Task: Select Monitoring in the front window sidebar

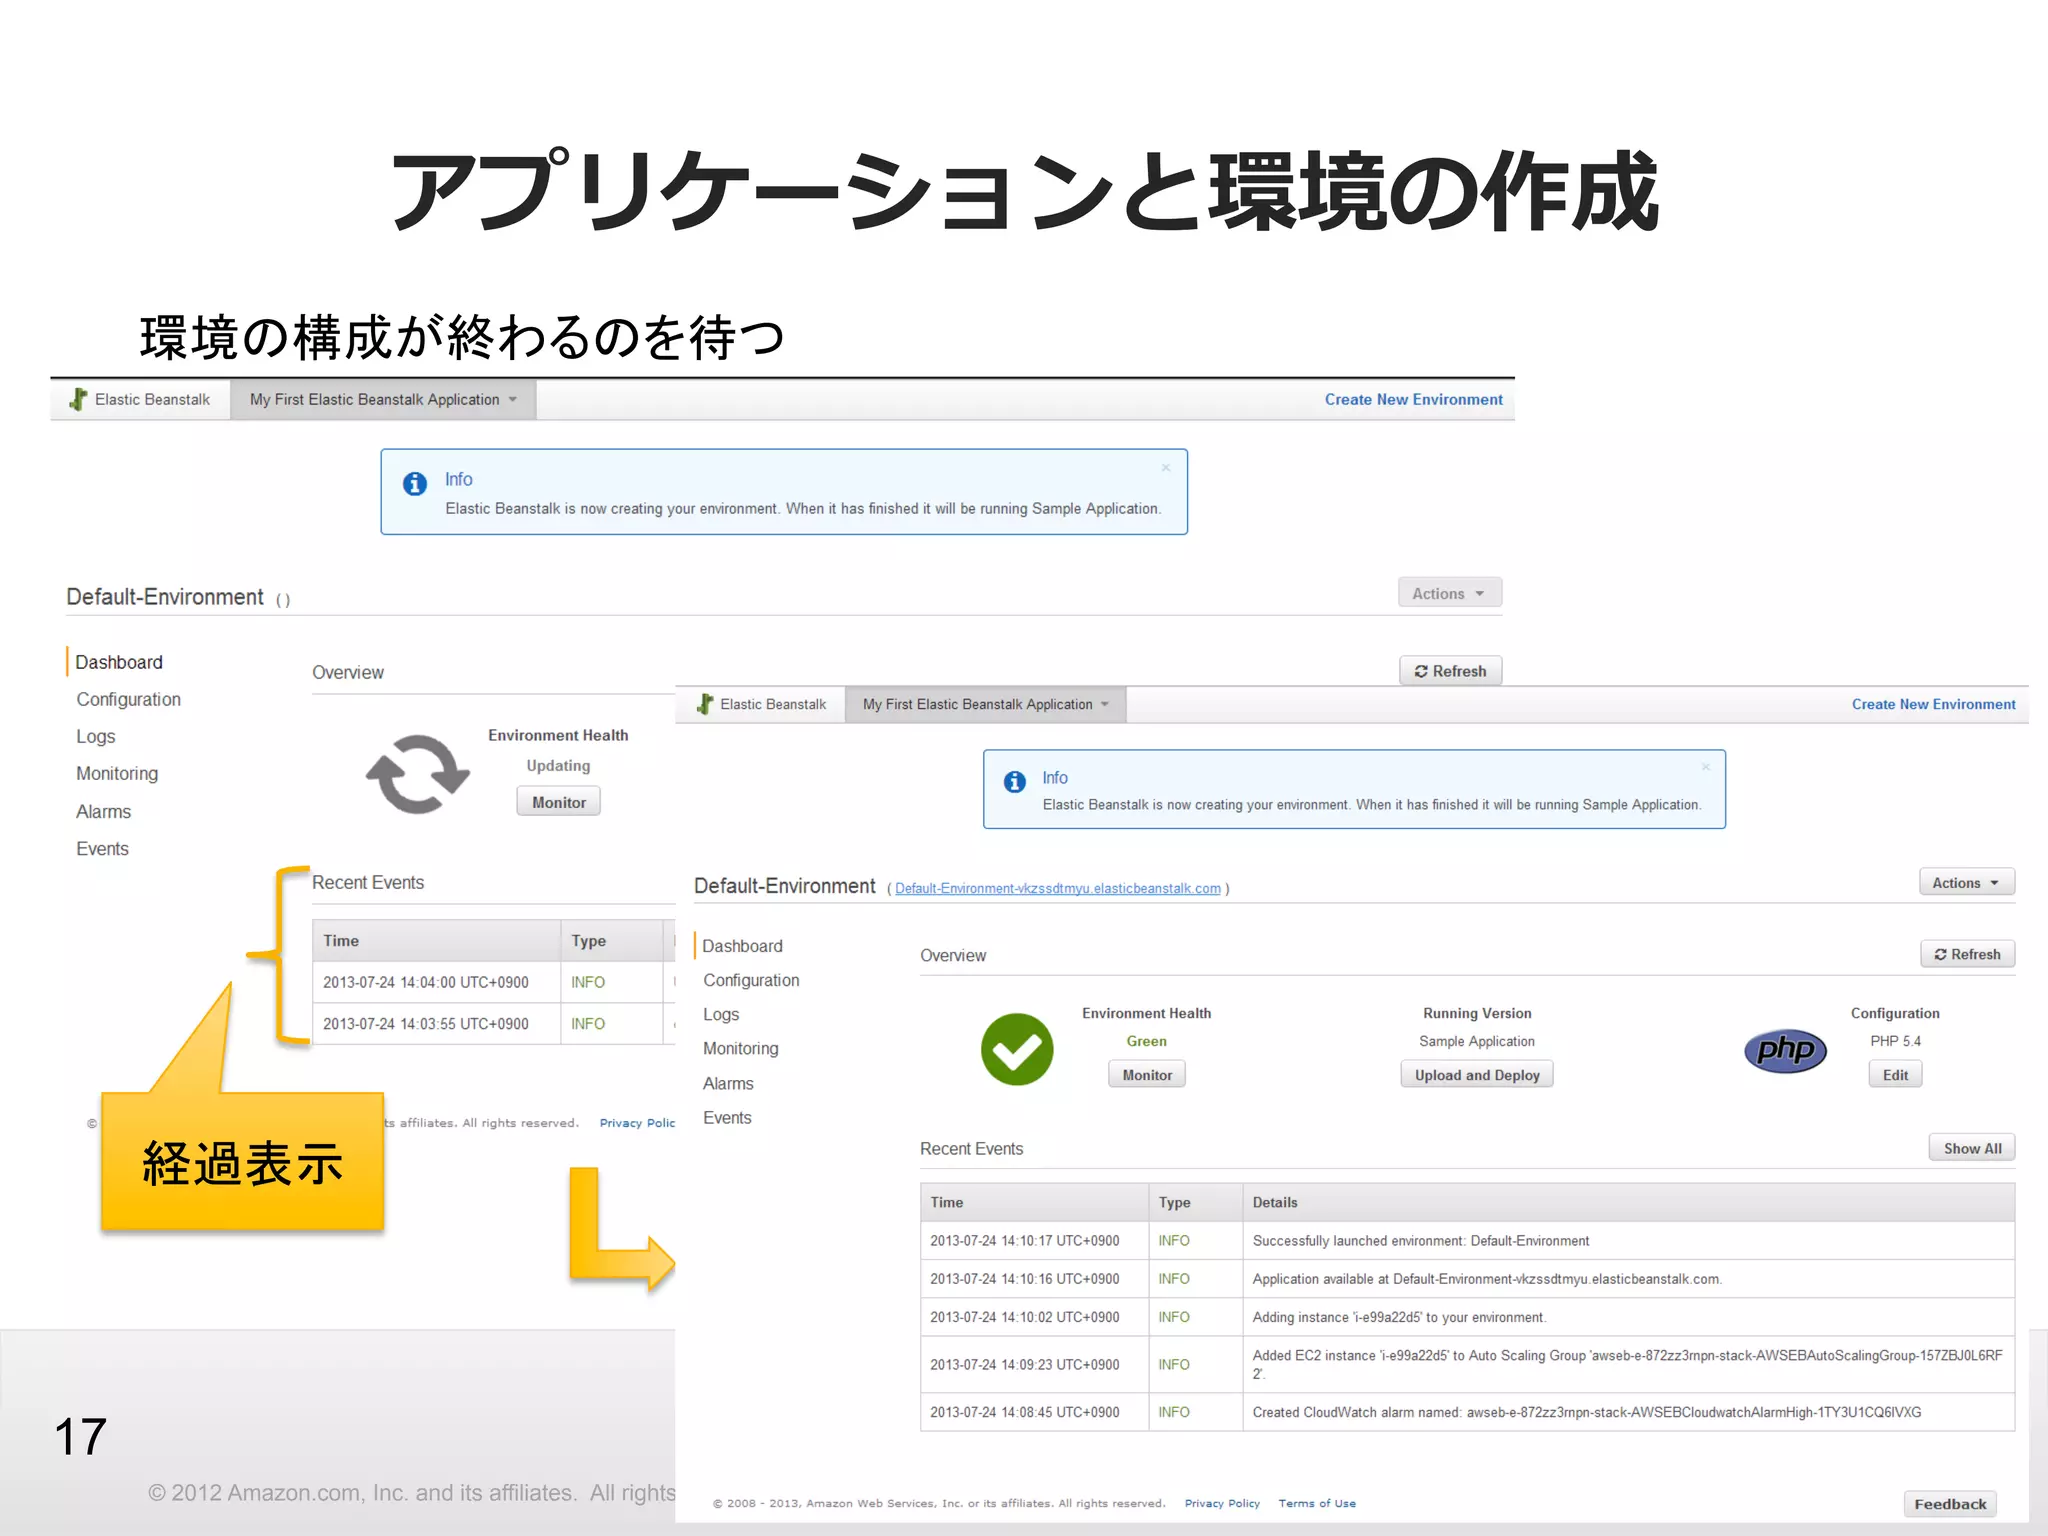Action: click(x=740, y=1048)
